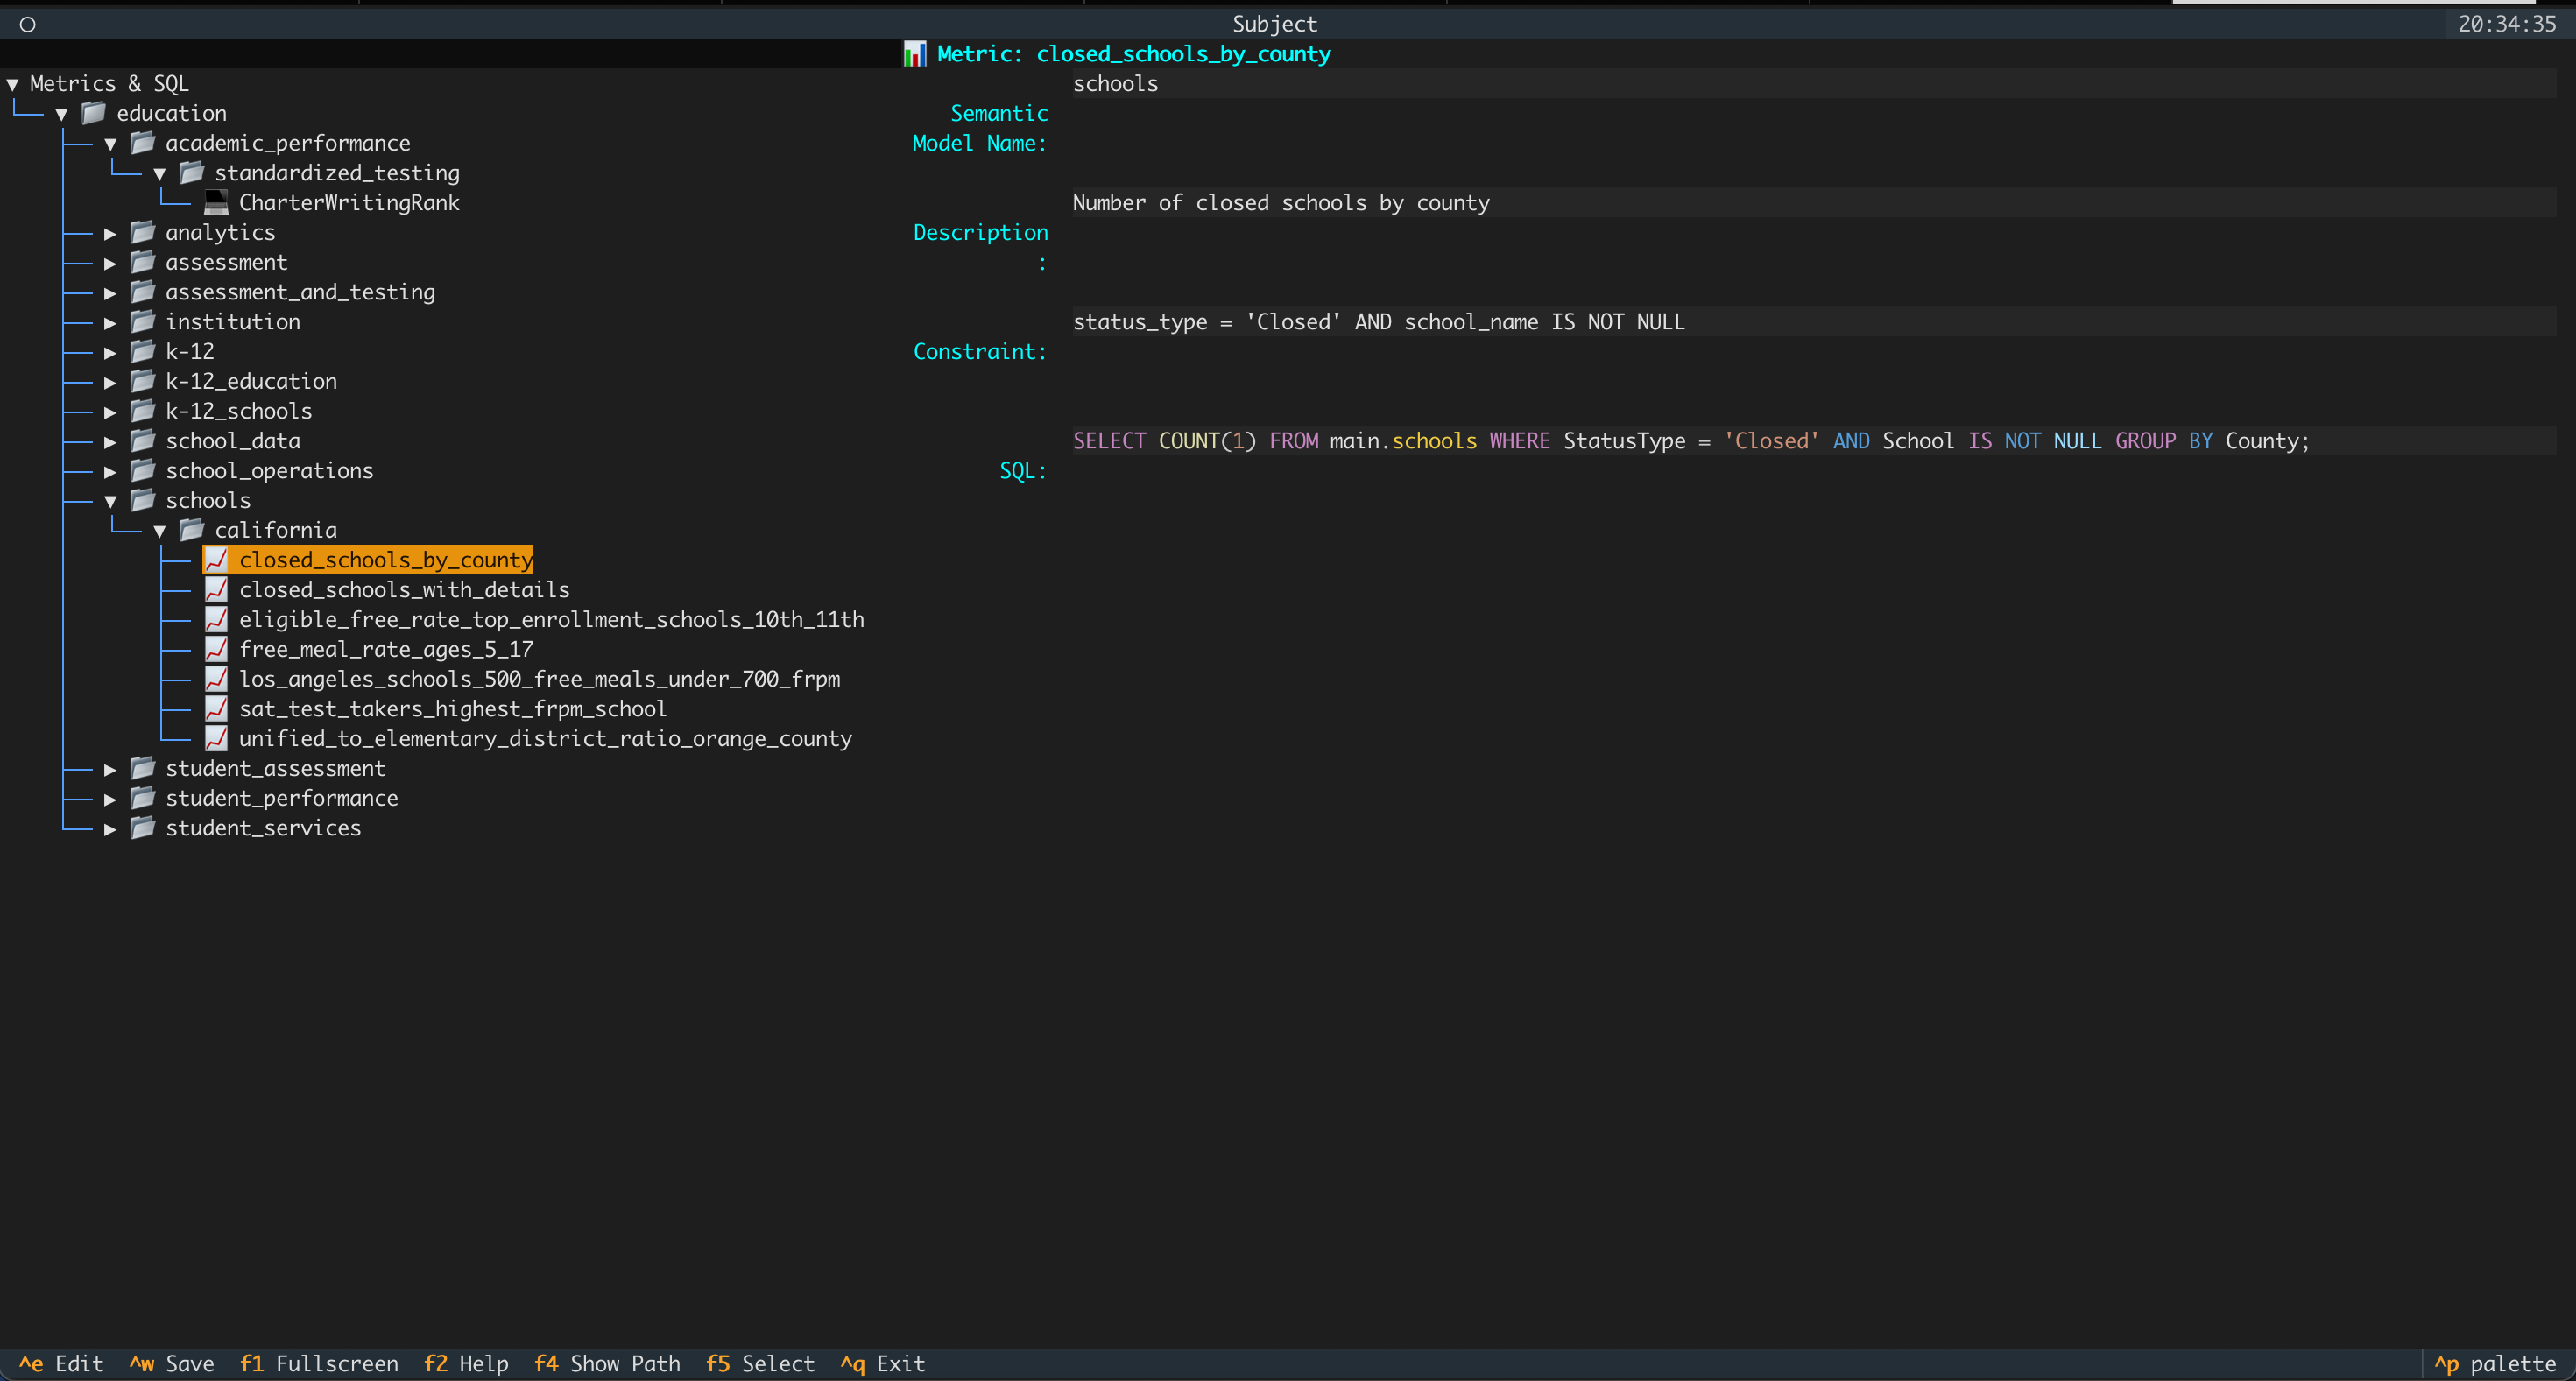Image resolution: width=2576 pixels, height=1381 pixels.
Task: Click the chart icon for unified_to_elementary_district_ratio_orange_county
Action: (x=216, y=738)
